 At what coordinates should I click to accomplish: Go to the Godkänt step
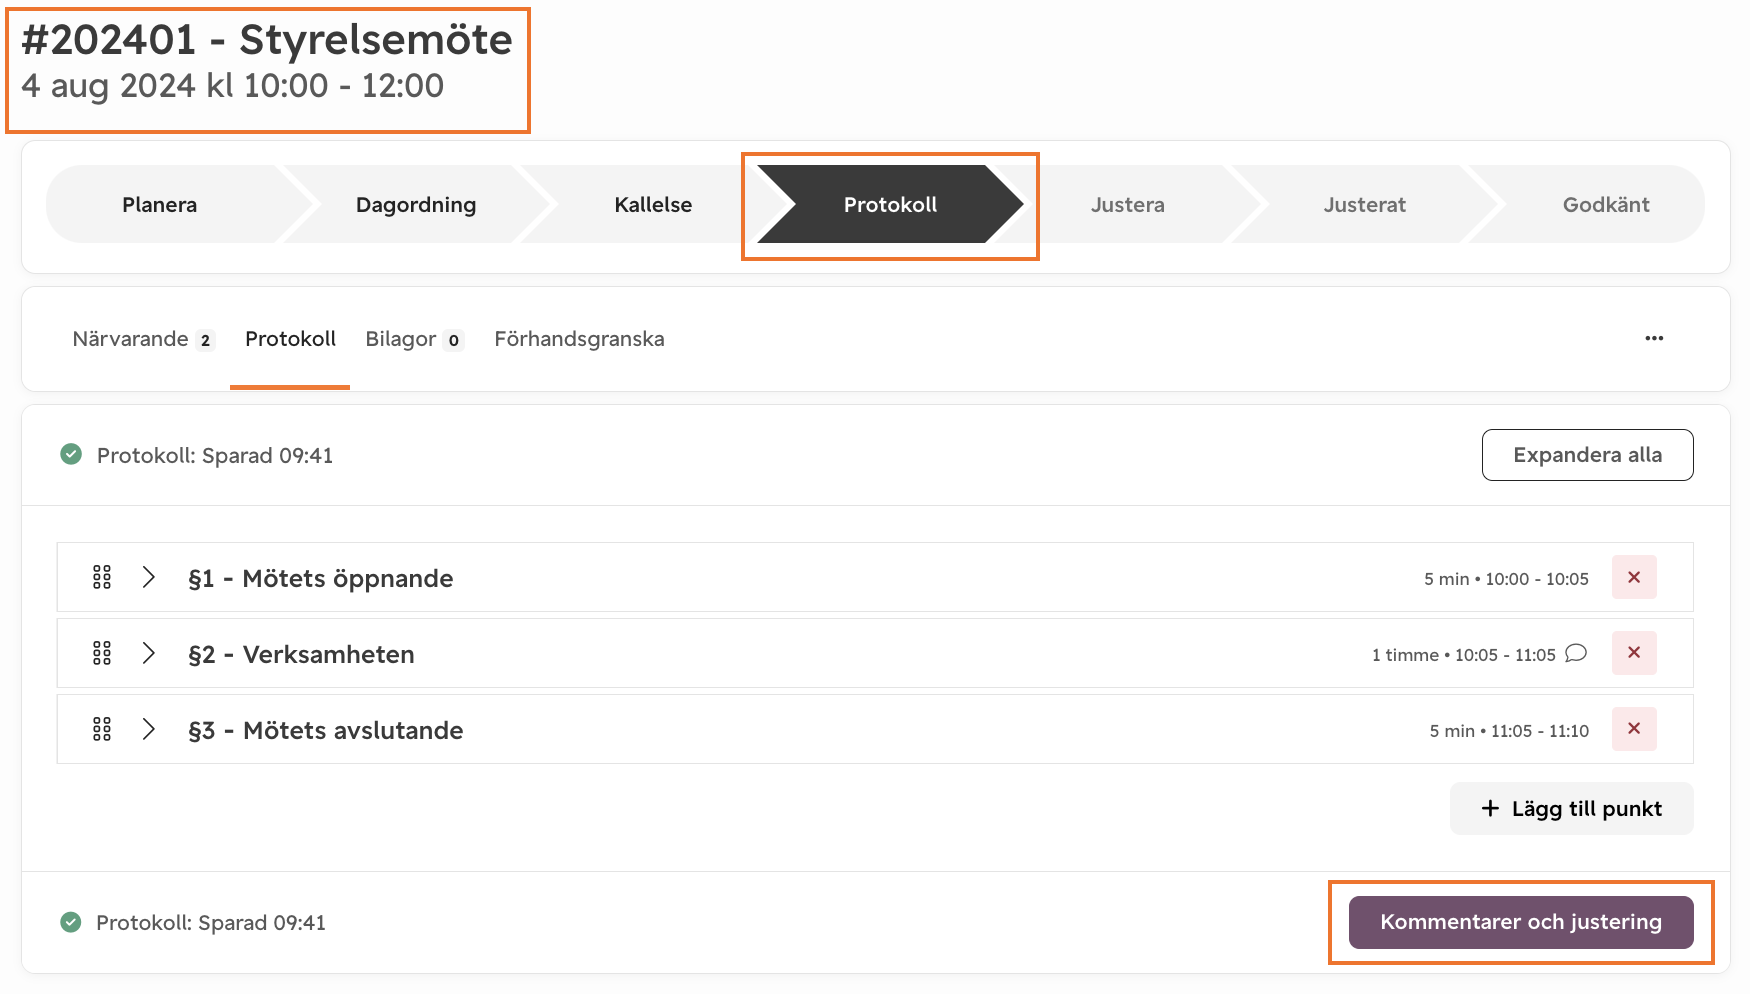click(1606, 204)
